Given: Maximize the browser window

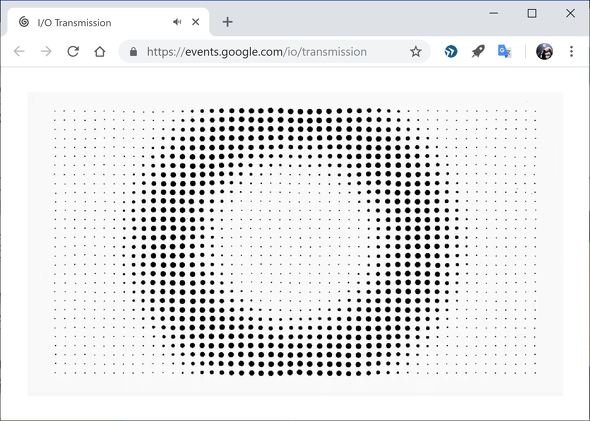Looking at the screenshot, I should (532, 14).
